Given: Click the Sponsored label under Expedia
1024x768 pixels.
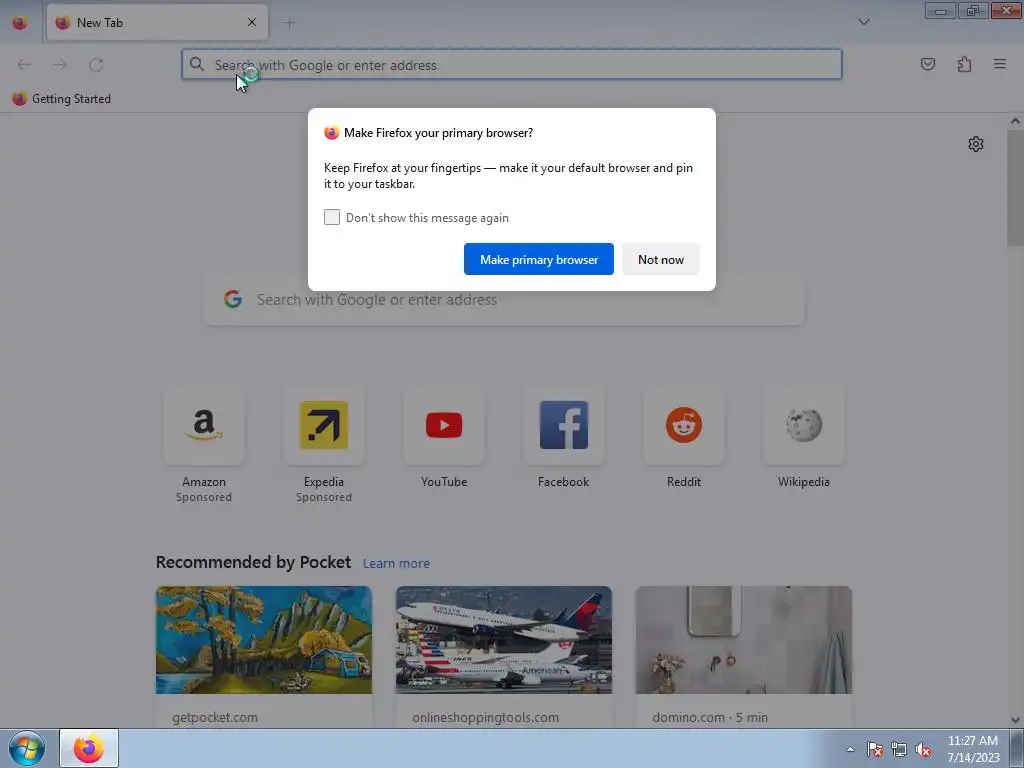Looking at the screenshot, I should coord(324,497).
